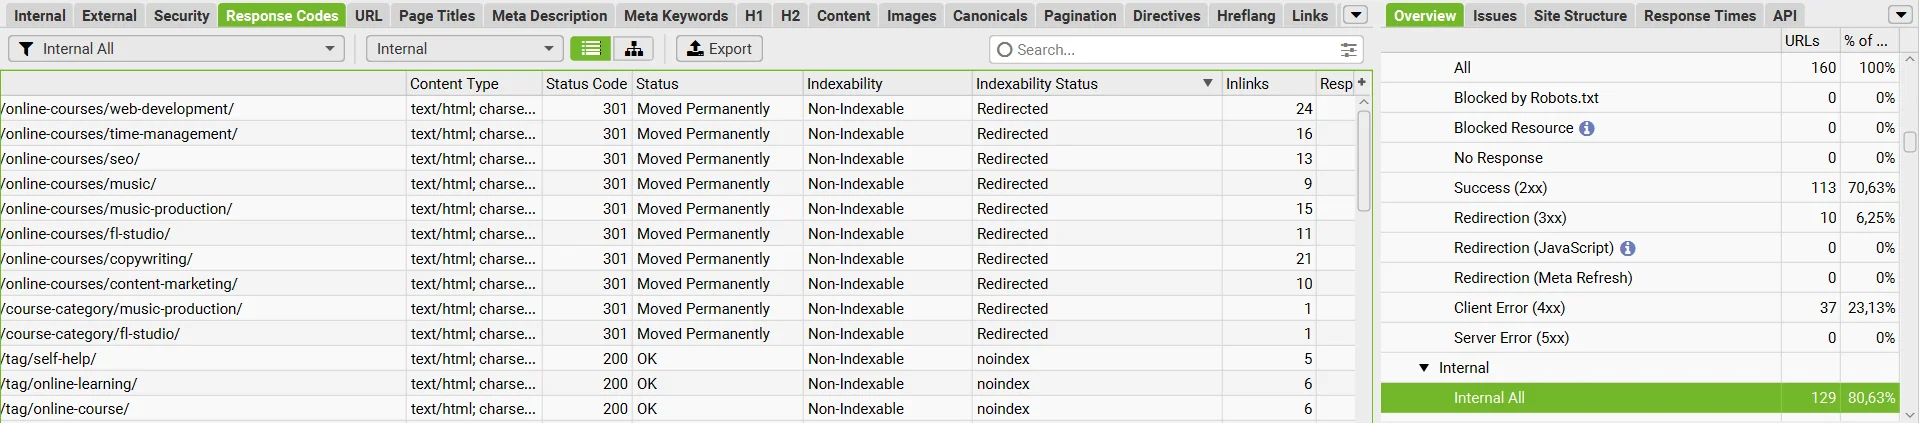The height and width of the screenshot is (423, 1919).
Task: Open the Pagination tab
Action: (1080, 15)
